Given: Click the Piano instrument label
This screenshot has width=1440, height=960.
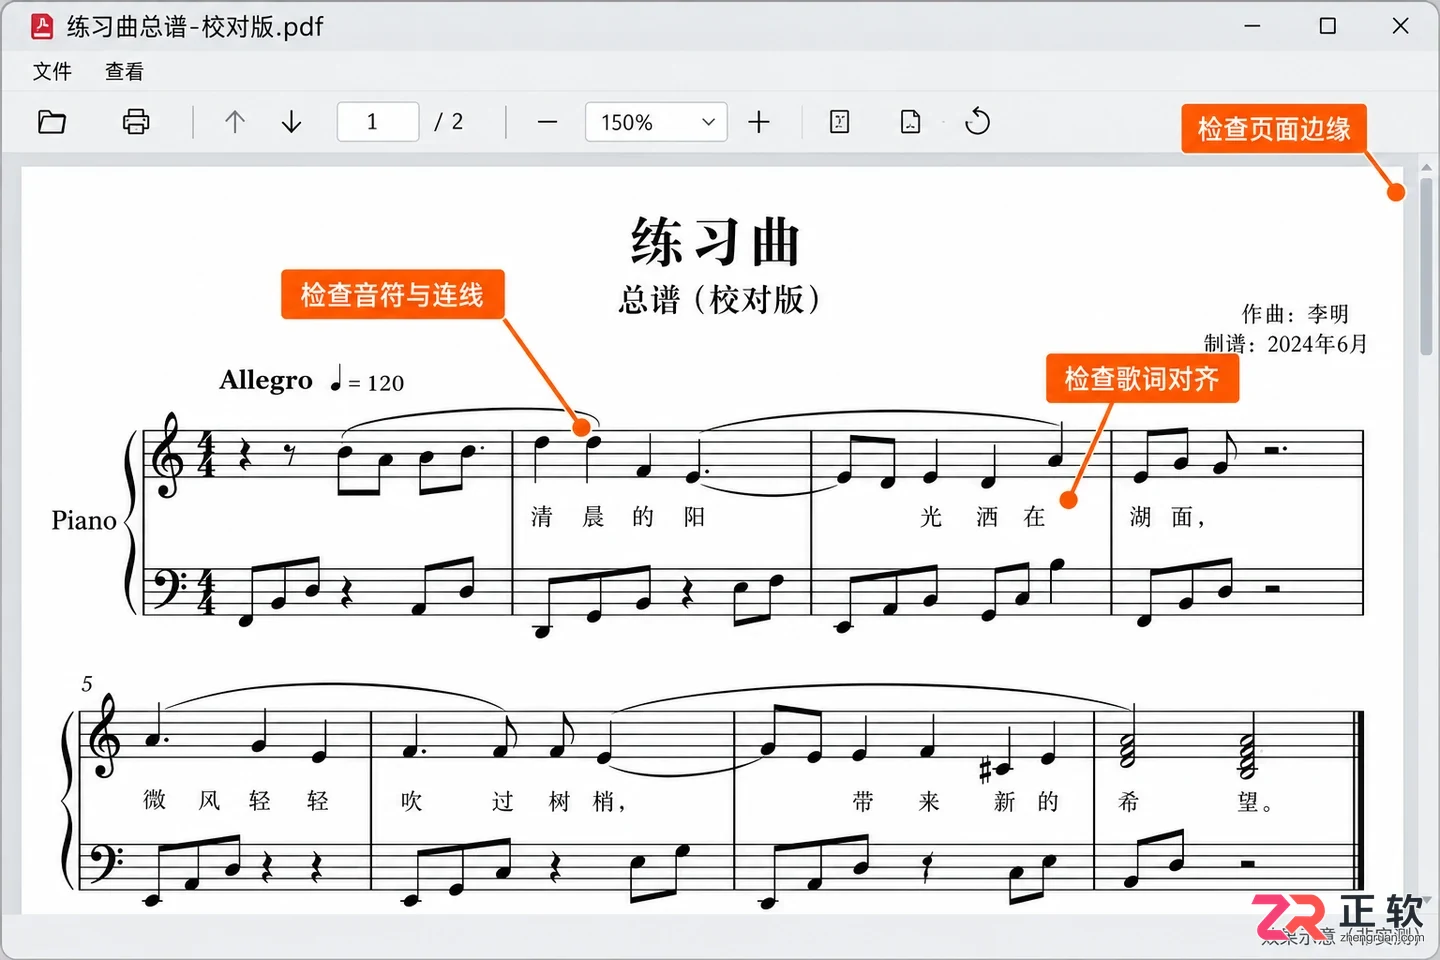Looking at the screenshot, I should 84,520.
